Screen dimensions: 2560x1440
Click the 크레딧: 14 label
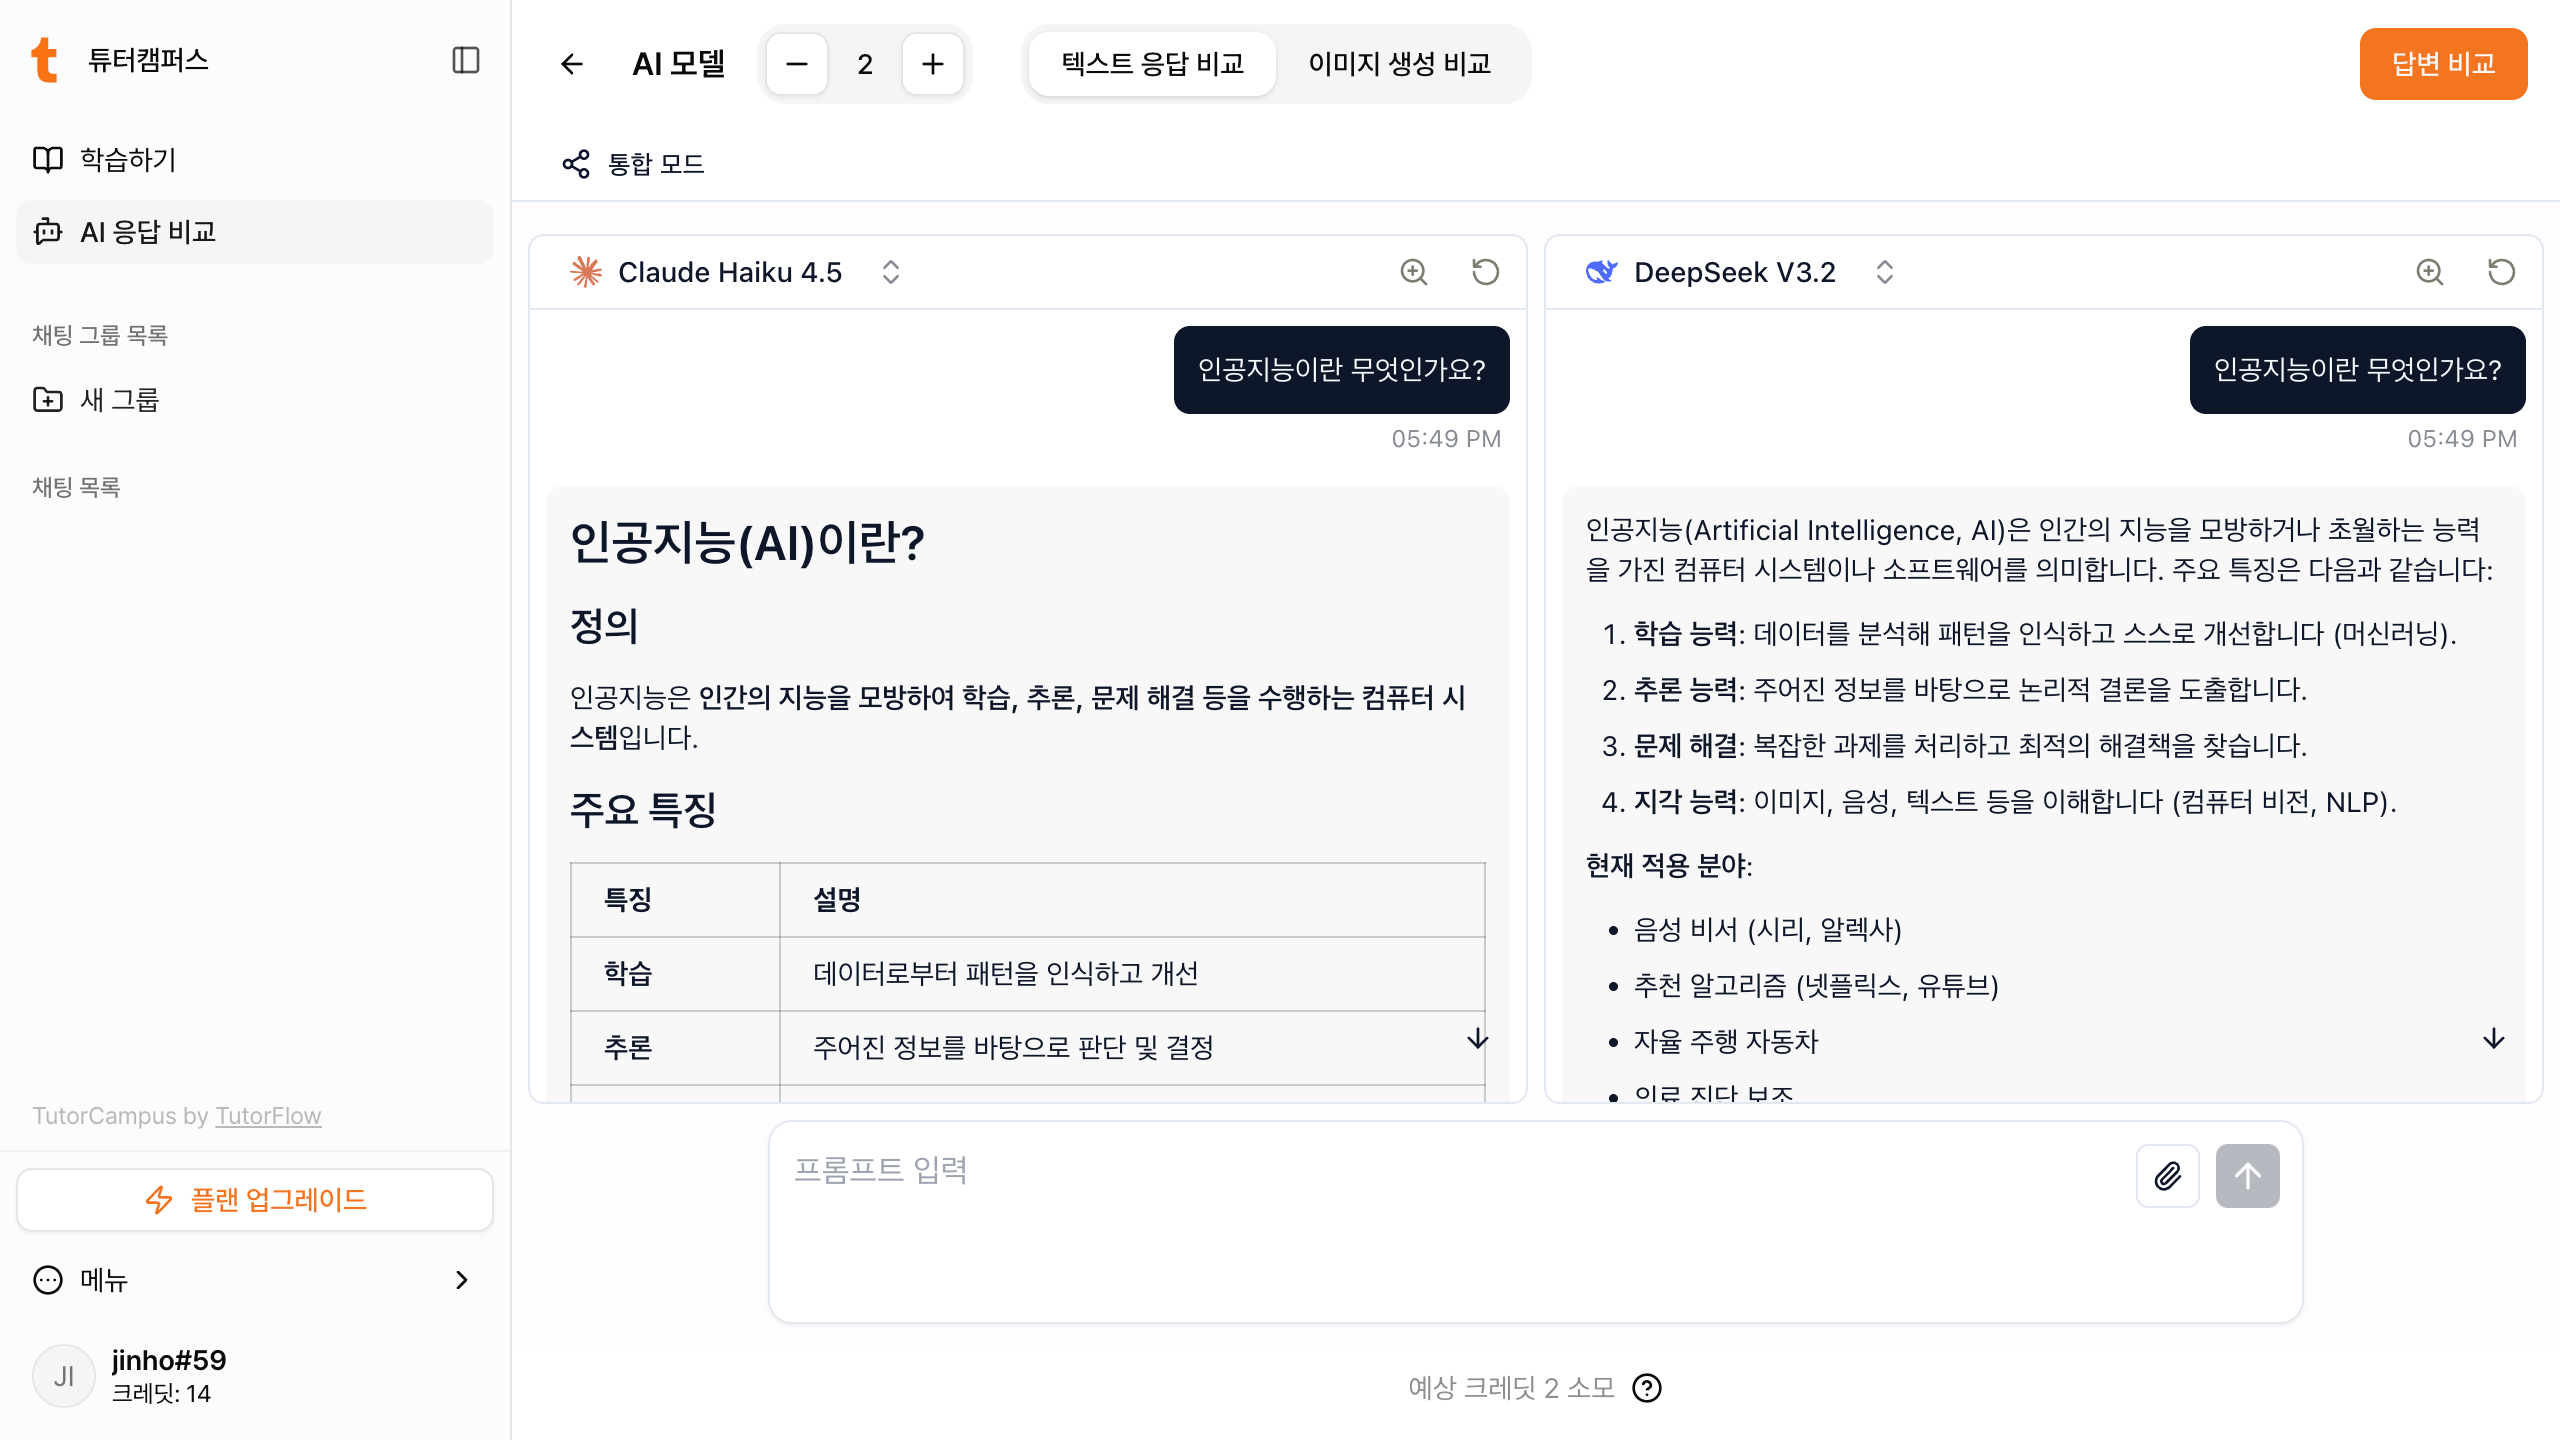click(x=161, y=1394)
